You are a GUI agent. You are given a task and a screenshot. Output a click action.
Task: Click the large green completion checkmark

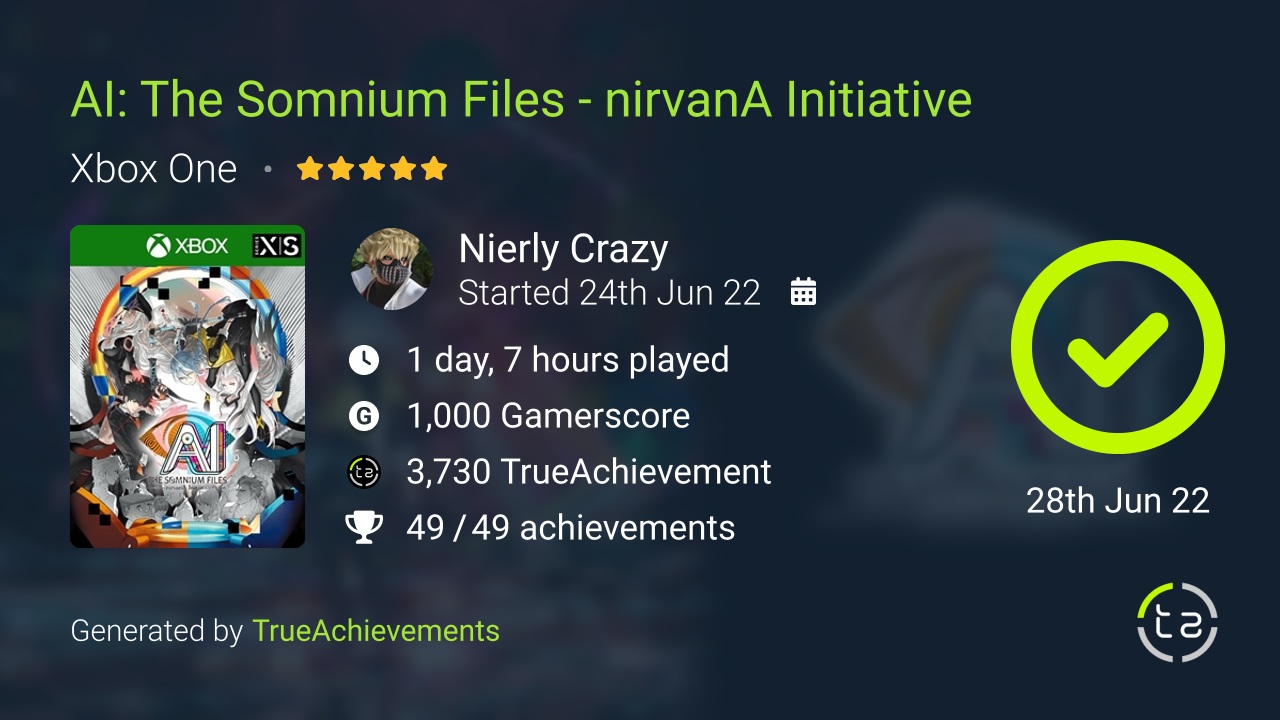[1118, 347]
